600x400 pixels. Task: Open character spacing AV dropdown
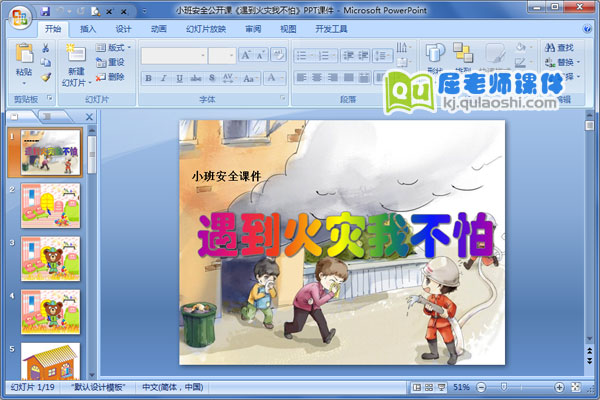point(230,78)
